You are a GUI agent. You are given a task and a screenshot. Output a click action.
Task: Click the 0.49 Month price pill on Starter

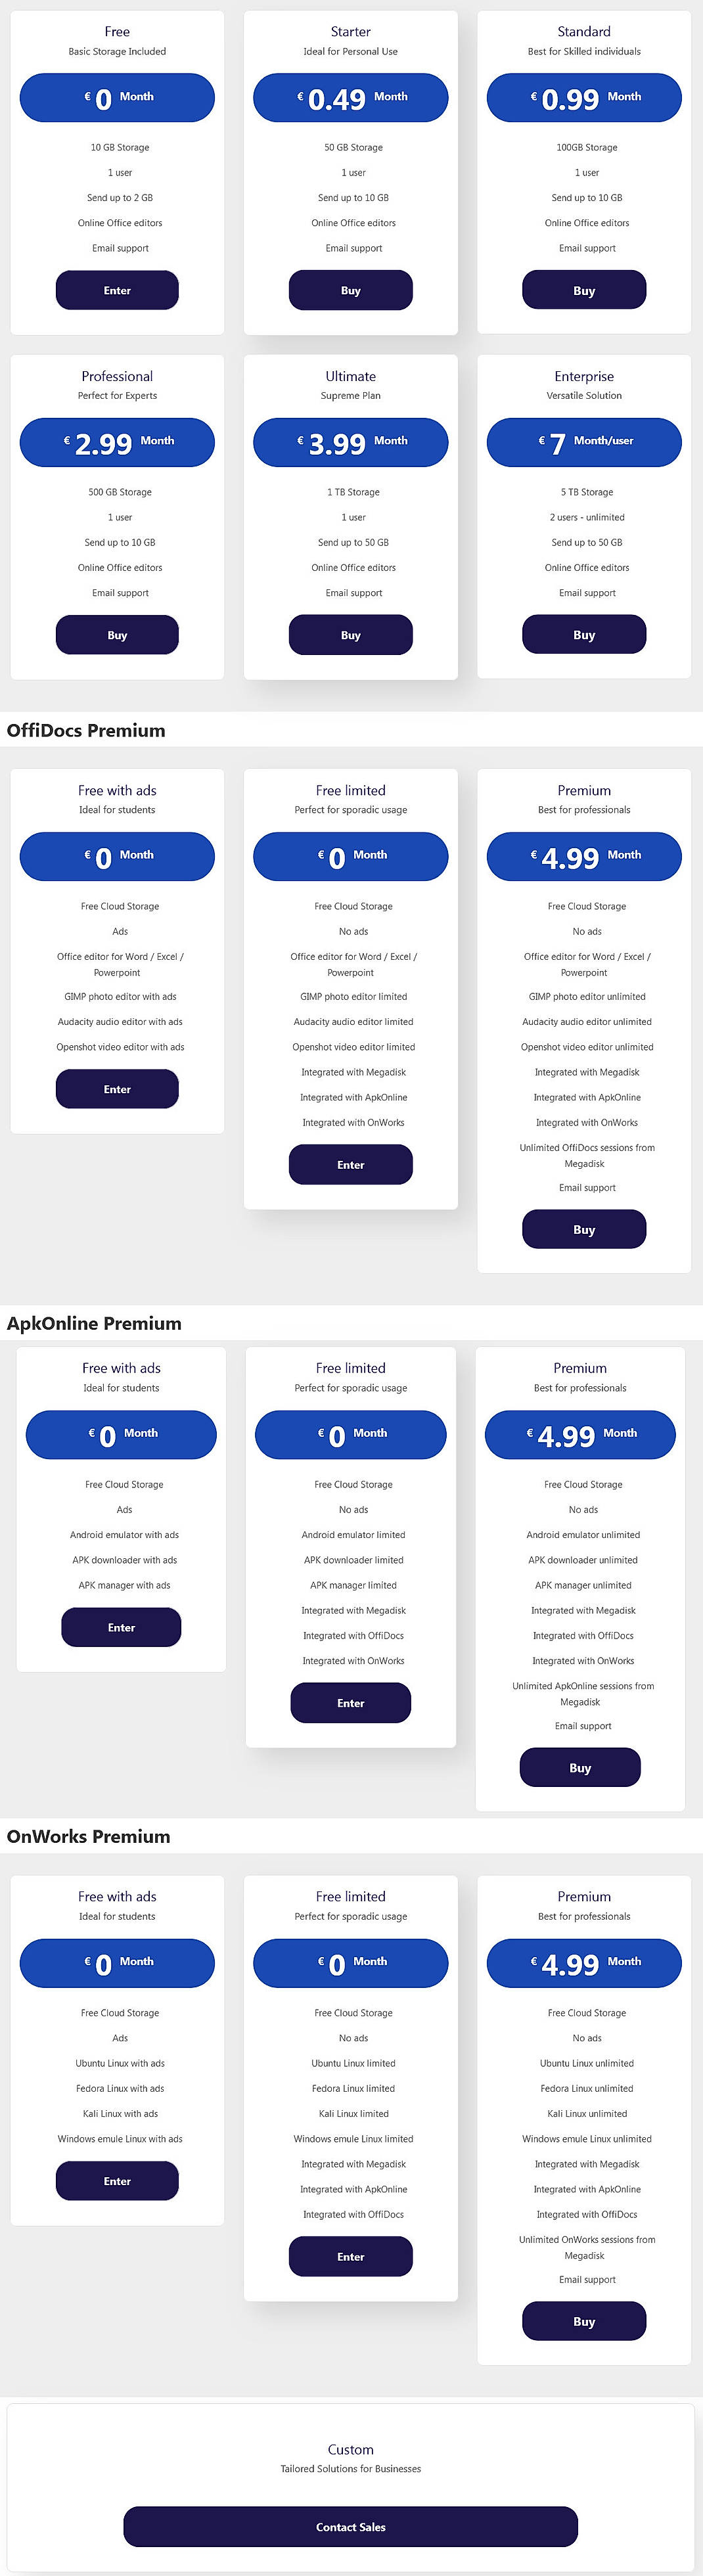(x=350, y=98)
